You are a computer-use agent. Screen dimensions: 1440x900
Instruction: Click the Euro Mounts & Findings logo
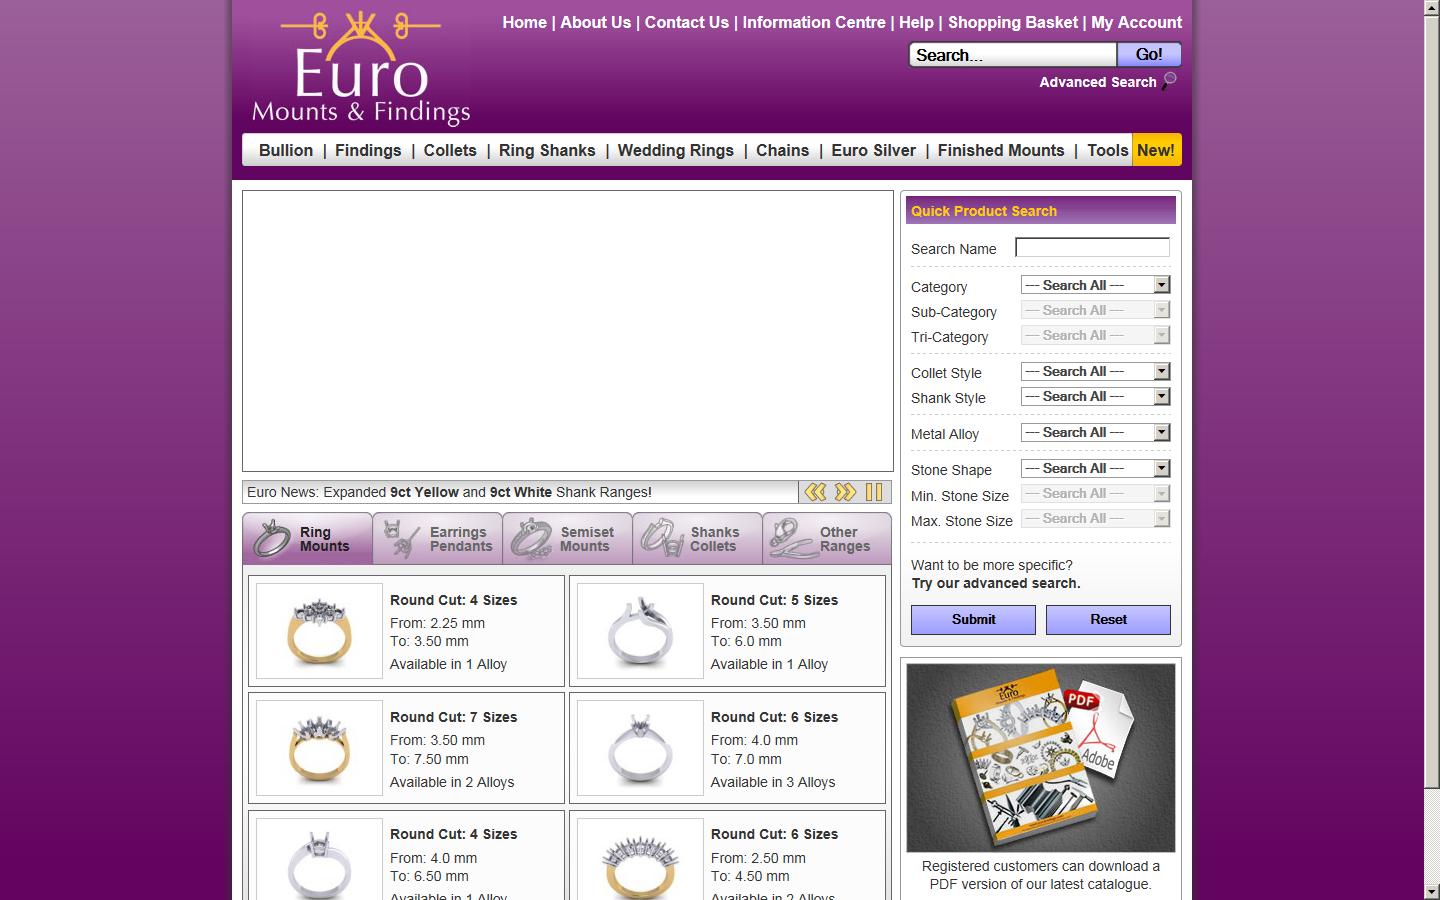pos(360,70)
